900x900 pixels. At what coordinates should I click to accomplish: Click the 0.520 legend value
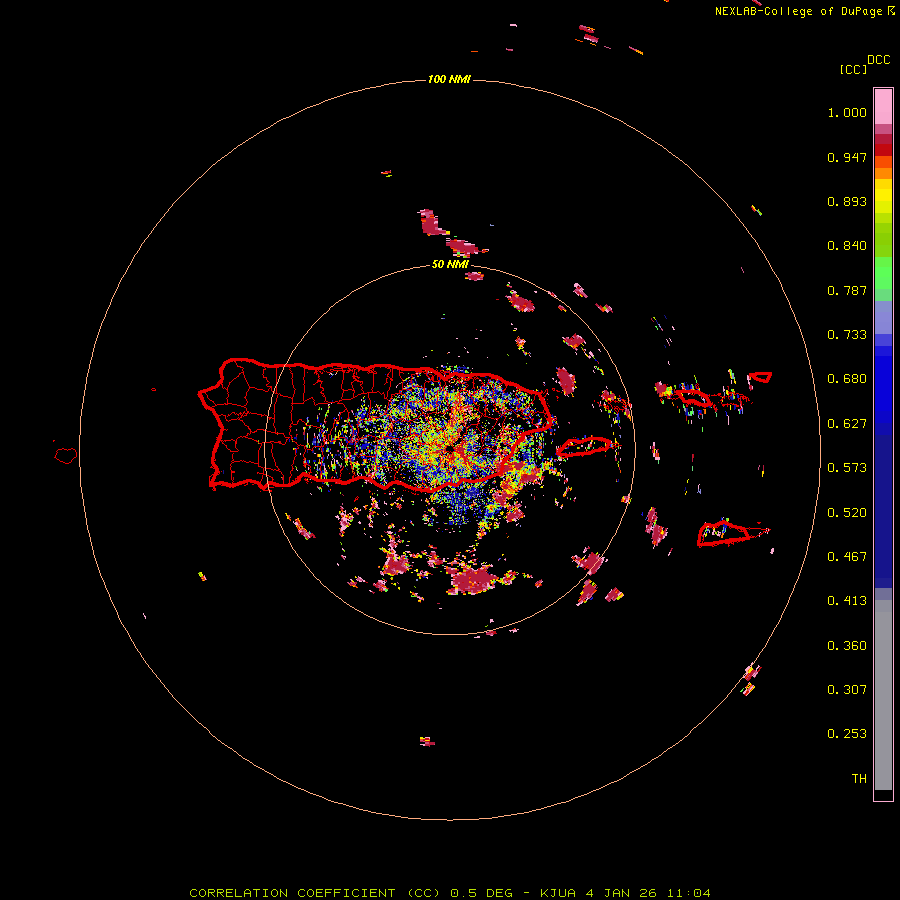pyautogui.click(x=847, y=513)
